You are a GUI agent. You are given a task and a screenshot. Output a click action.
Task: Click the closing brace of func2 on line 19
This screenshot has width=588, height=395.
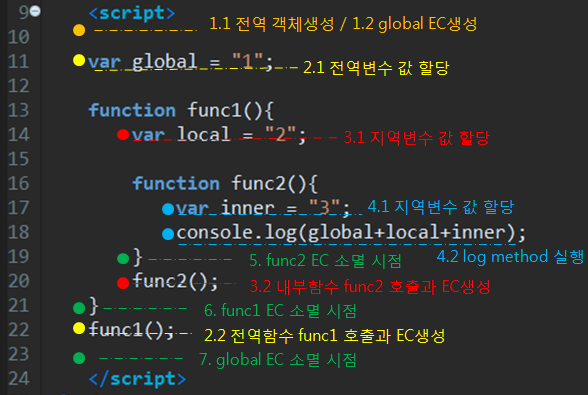coord(138,257)
